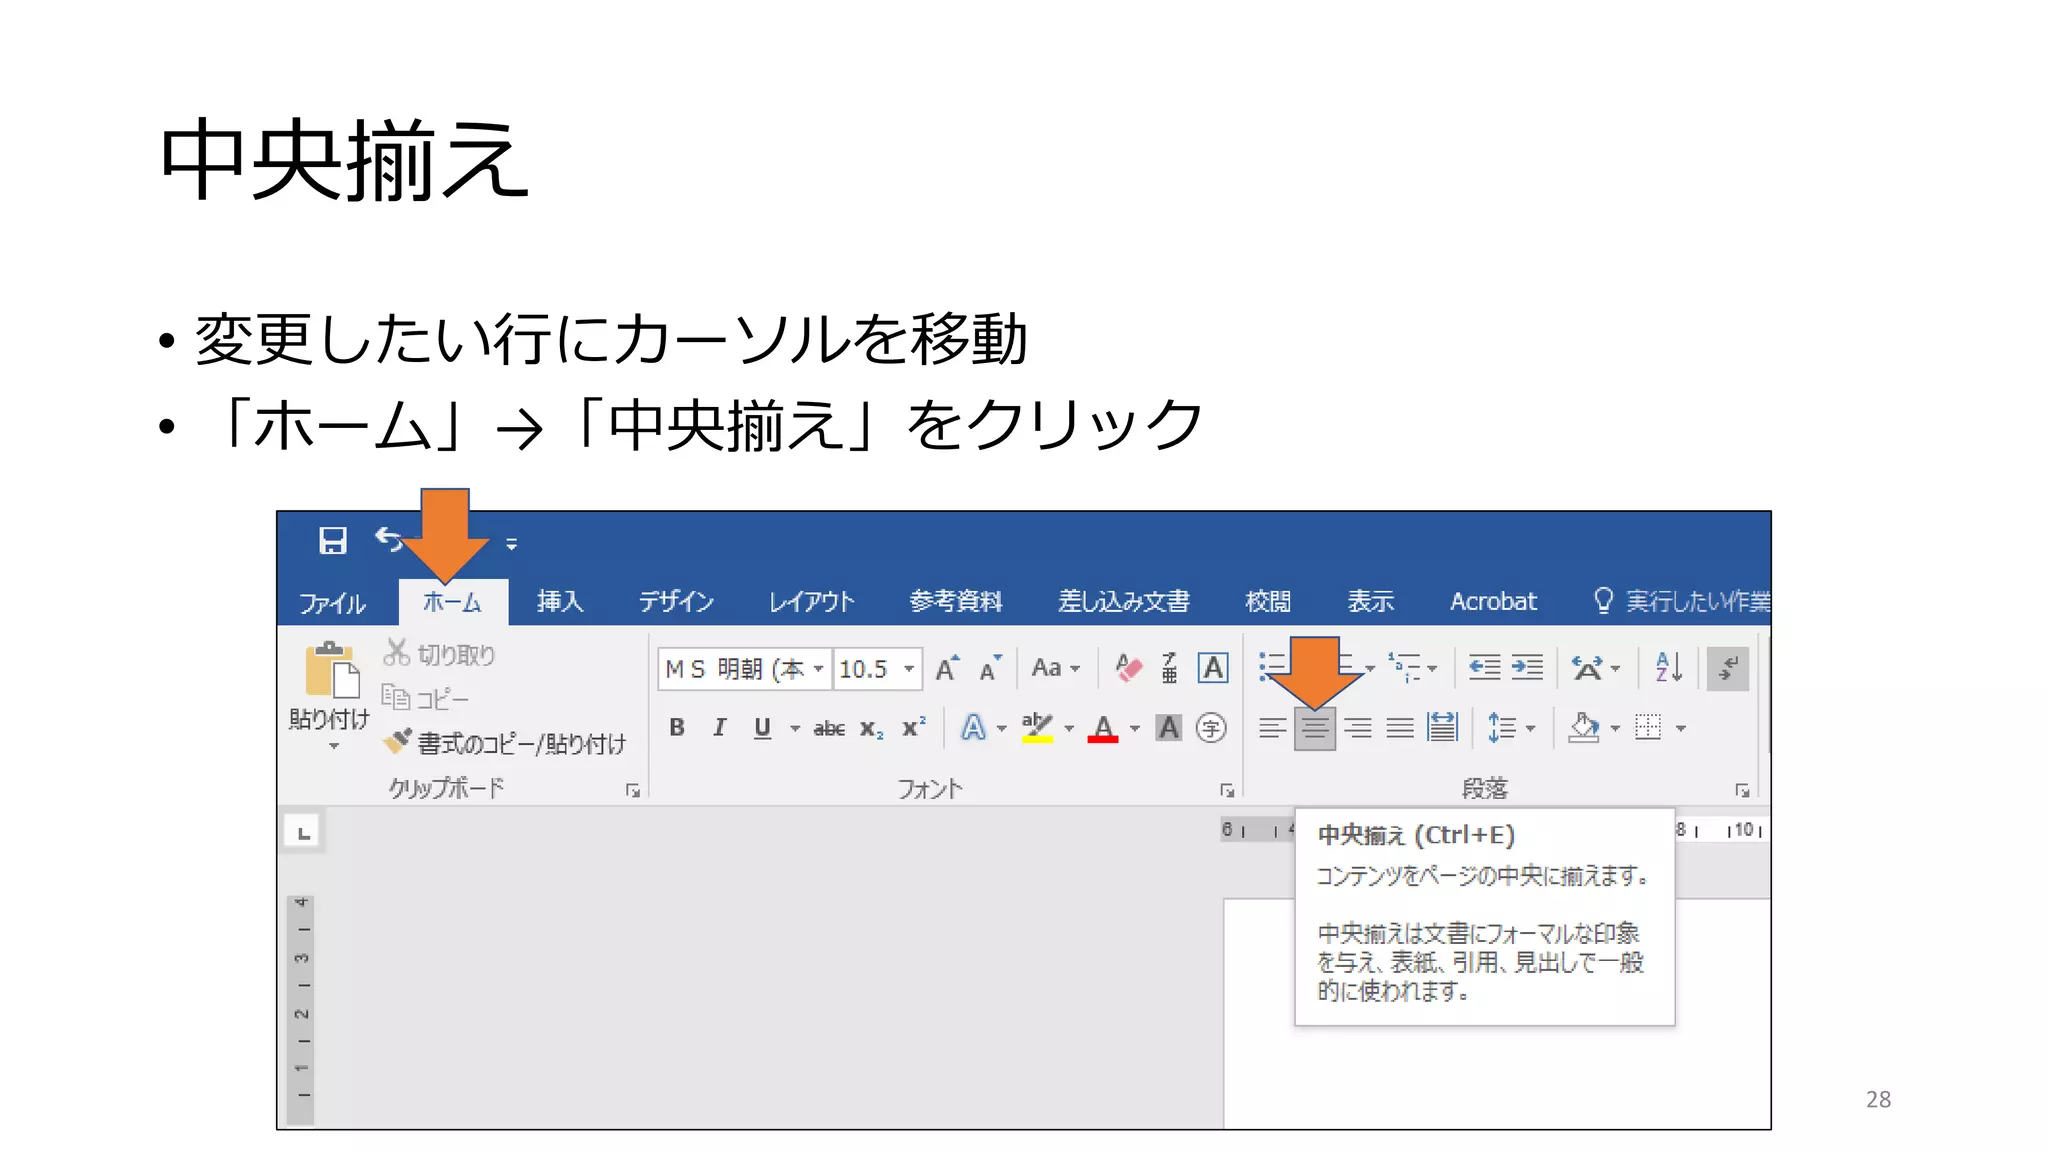This screenshot has height=1152, width=2048.
Task: Click the コピー copy button
Action: [x=425, y=698]
